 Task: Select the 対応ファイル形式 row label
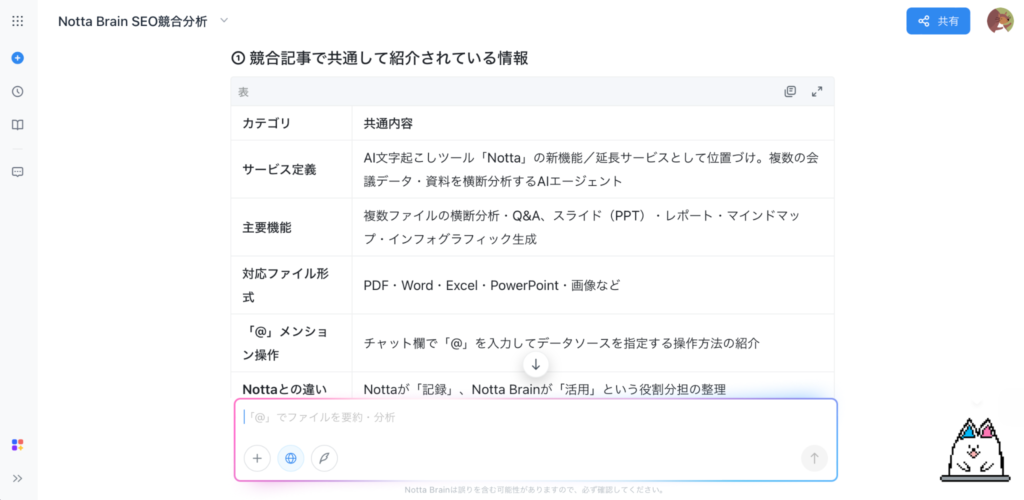coord(285,285)
